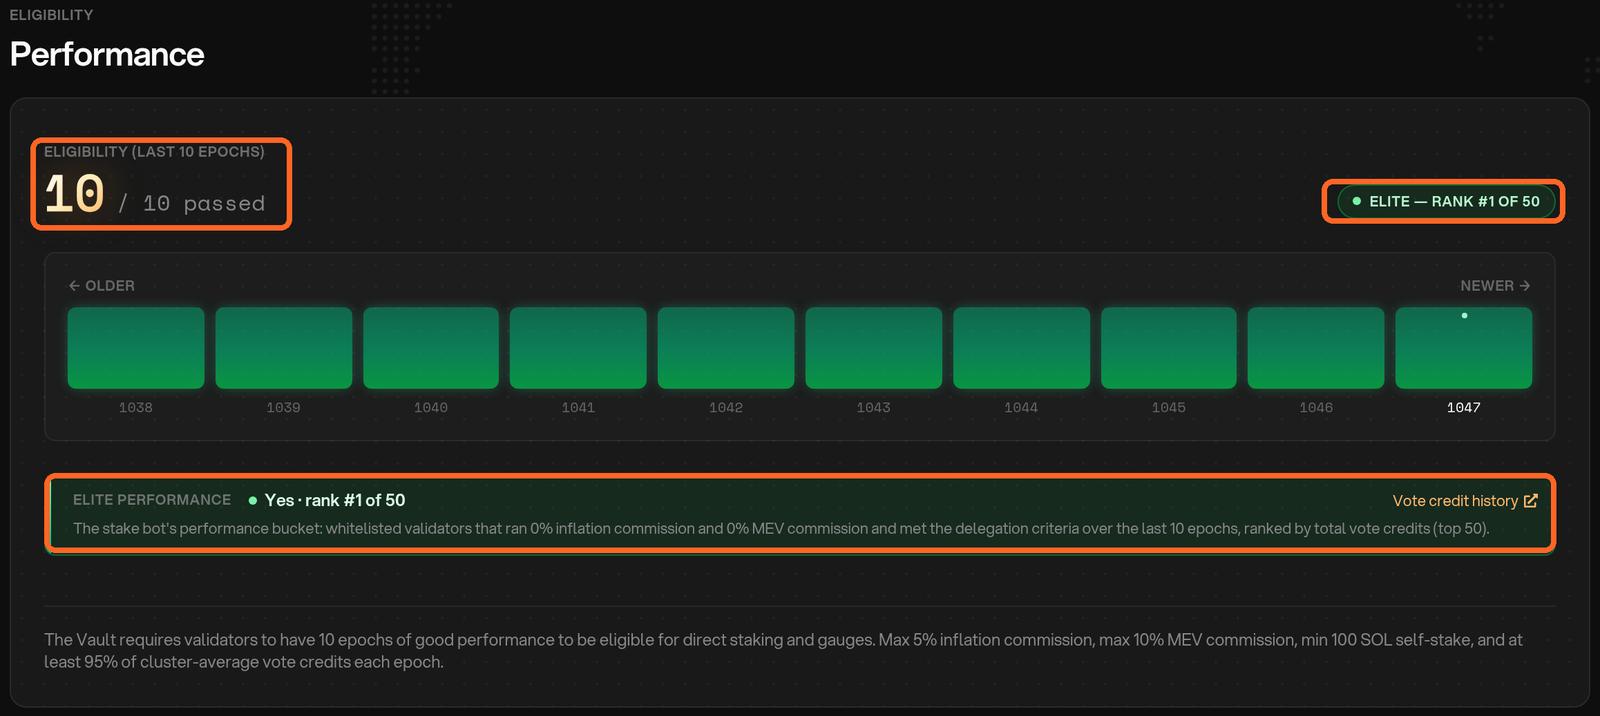The width and height of the screenshot is (1600, 716).
Task: Select the epoch 1043 bar
Action: pyautogui.click(x=874, y=348)
